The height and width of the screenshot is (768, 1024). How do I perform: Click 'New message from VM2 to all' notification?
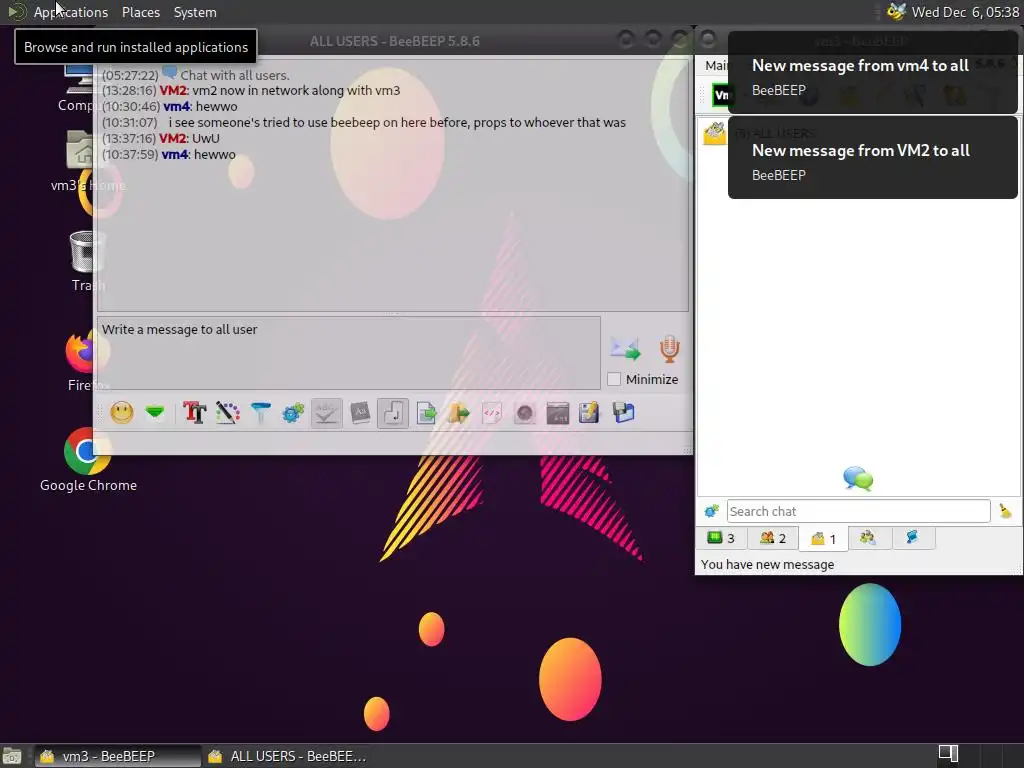872,158
